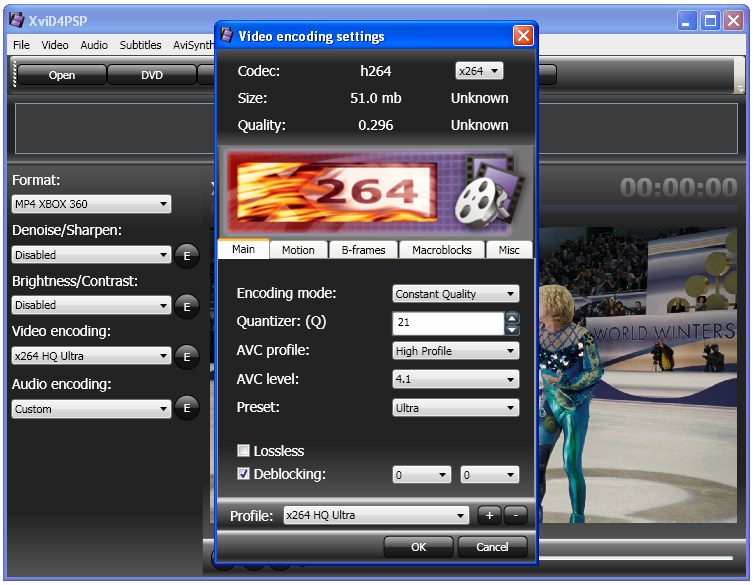Open the x264 codec dropdown
The width and height of the screenshot is (754, 585).
[479, 71]
